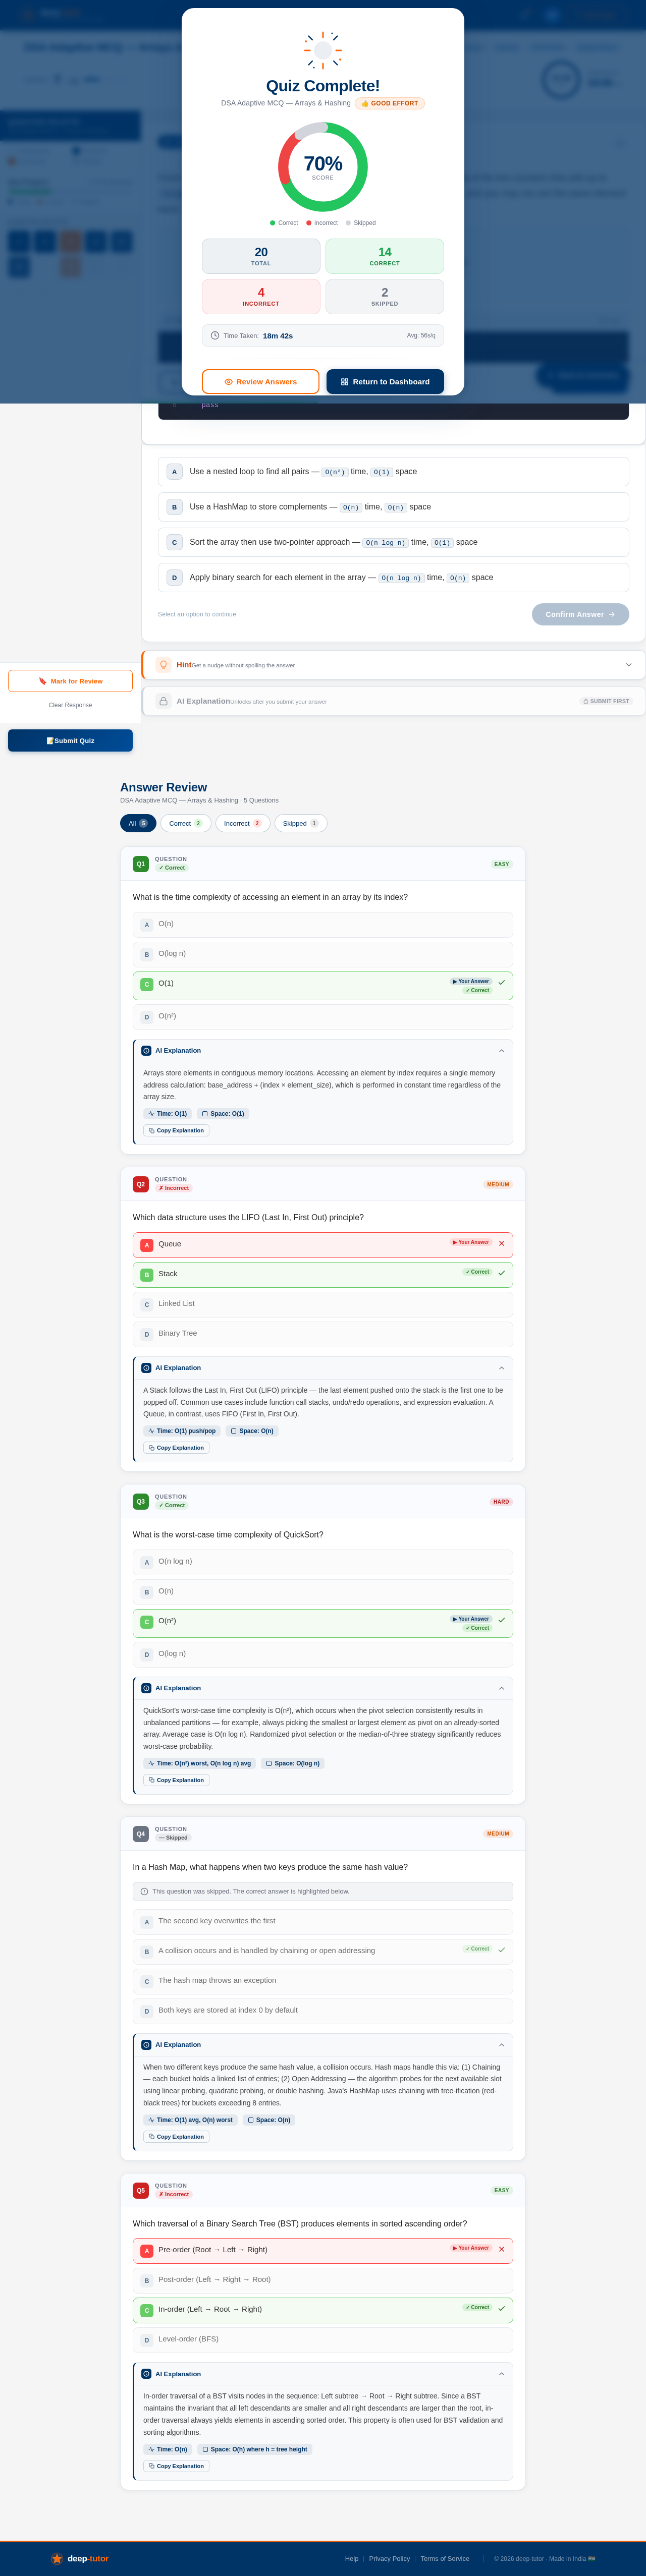Image resolution: width=646 pixels, height=2576 pixels.
Task: Collapse the Q5 AI Explanation section
Action: pos(501,2373)
